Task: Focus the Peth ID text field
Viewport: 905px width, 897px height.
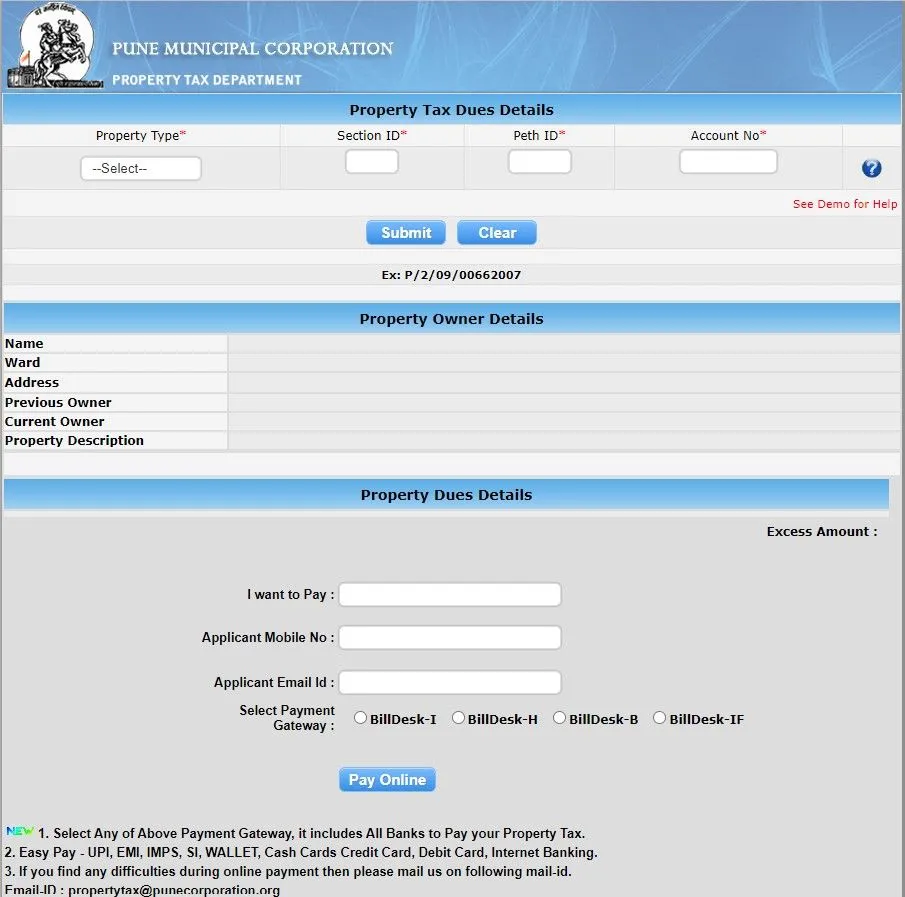Action: (539, 162)
